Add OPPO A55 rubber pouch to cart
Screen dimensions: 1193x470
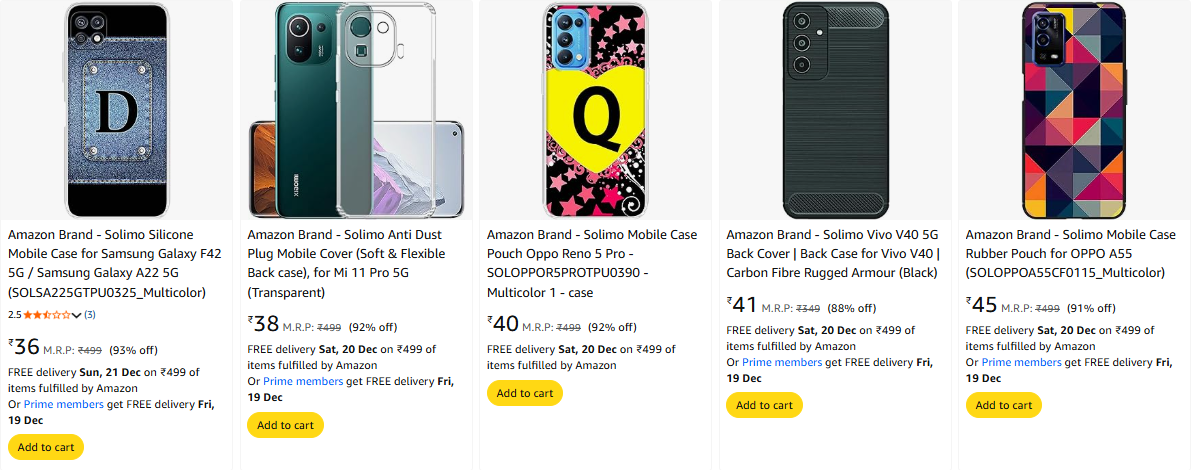pyautogui.click(x=1003, y=405)
